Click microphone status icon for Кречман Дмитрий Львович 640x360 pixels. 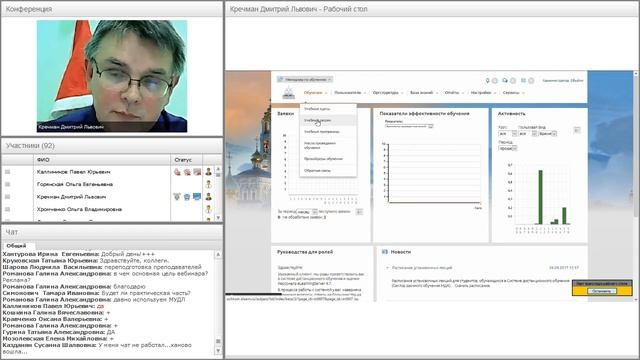click(x=177, y=197)
